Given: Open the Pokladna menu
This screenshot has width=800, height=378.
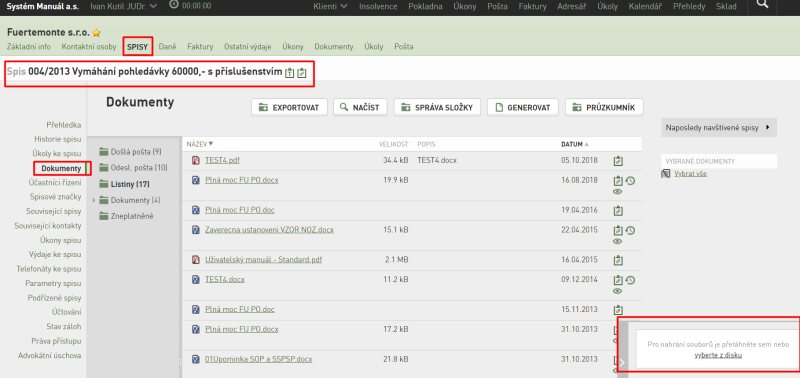Looking at the screenshot, I should click(425, 6).
